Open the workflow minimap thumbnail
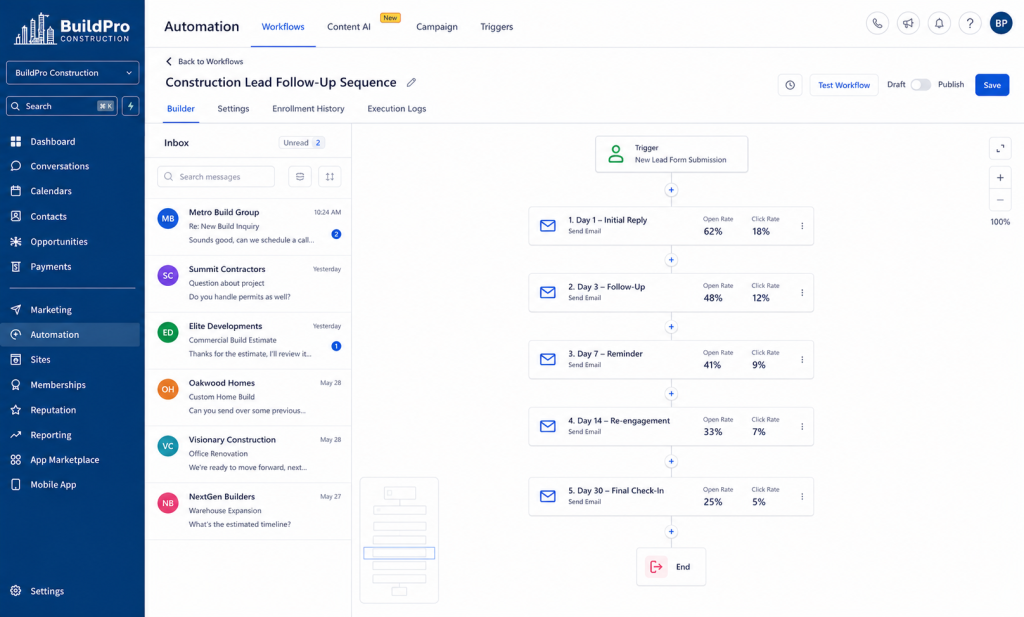 (x=399, y=541)
